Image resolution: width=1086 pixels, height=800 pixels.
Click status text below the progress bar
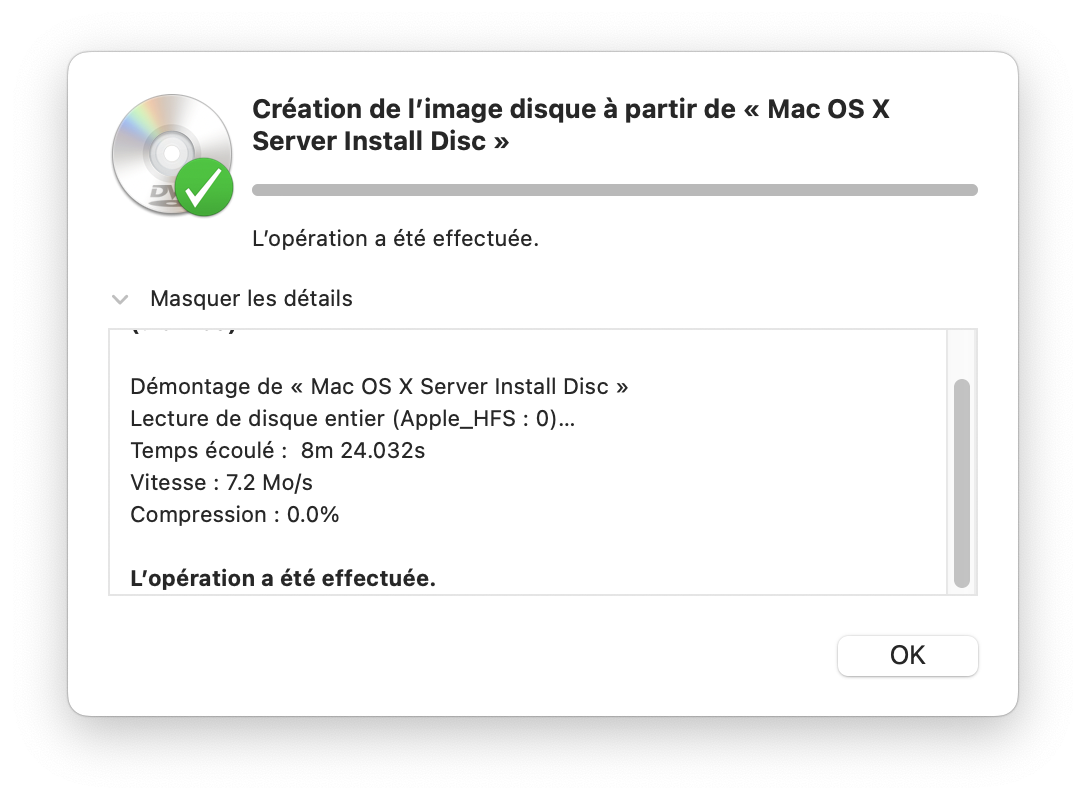coord(395,238)
